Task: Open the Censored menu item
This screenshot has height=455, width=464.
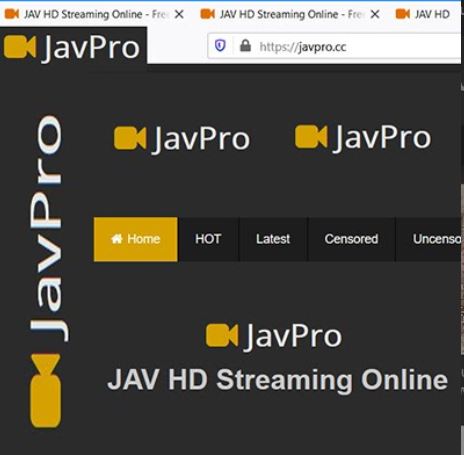Action: 351,239
